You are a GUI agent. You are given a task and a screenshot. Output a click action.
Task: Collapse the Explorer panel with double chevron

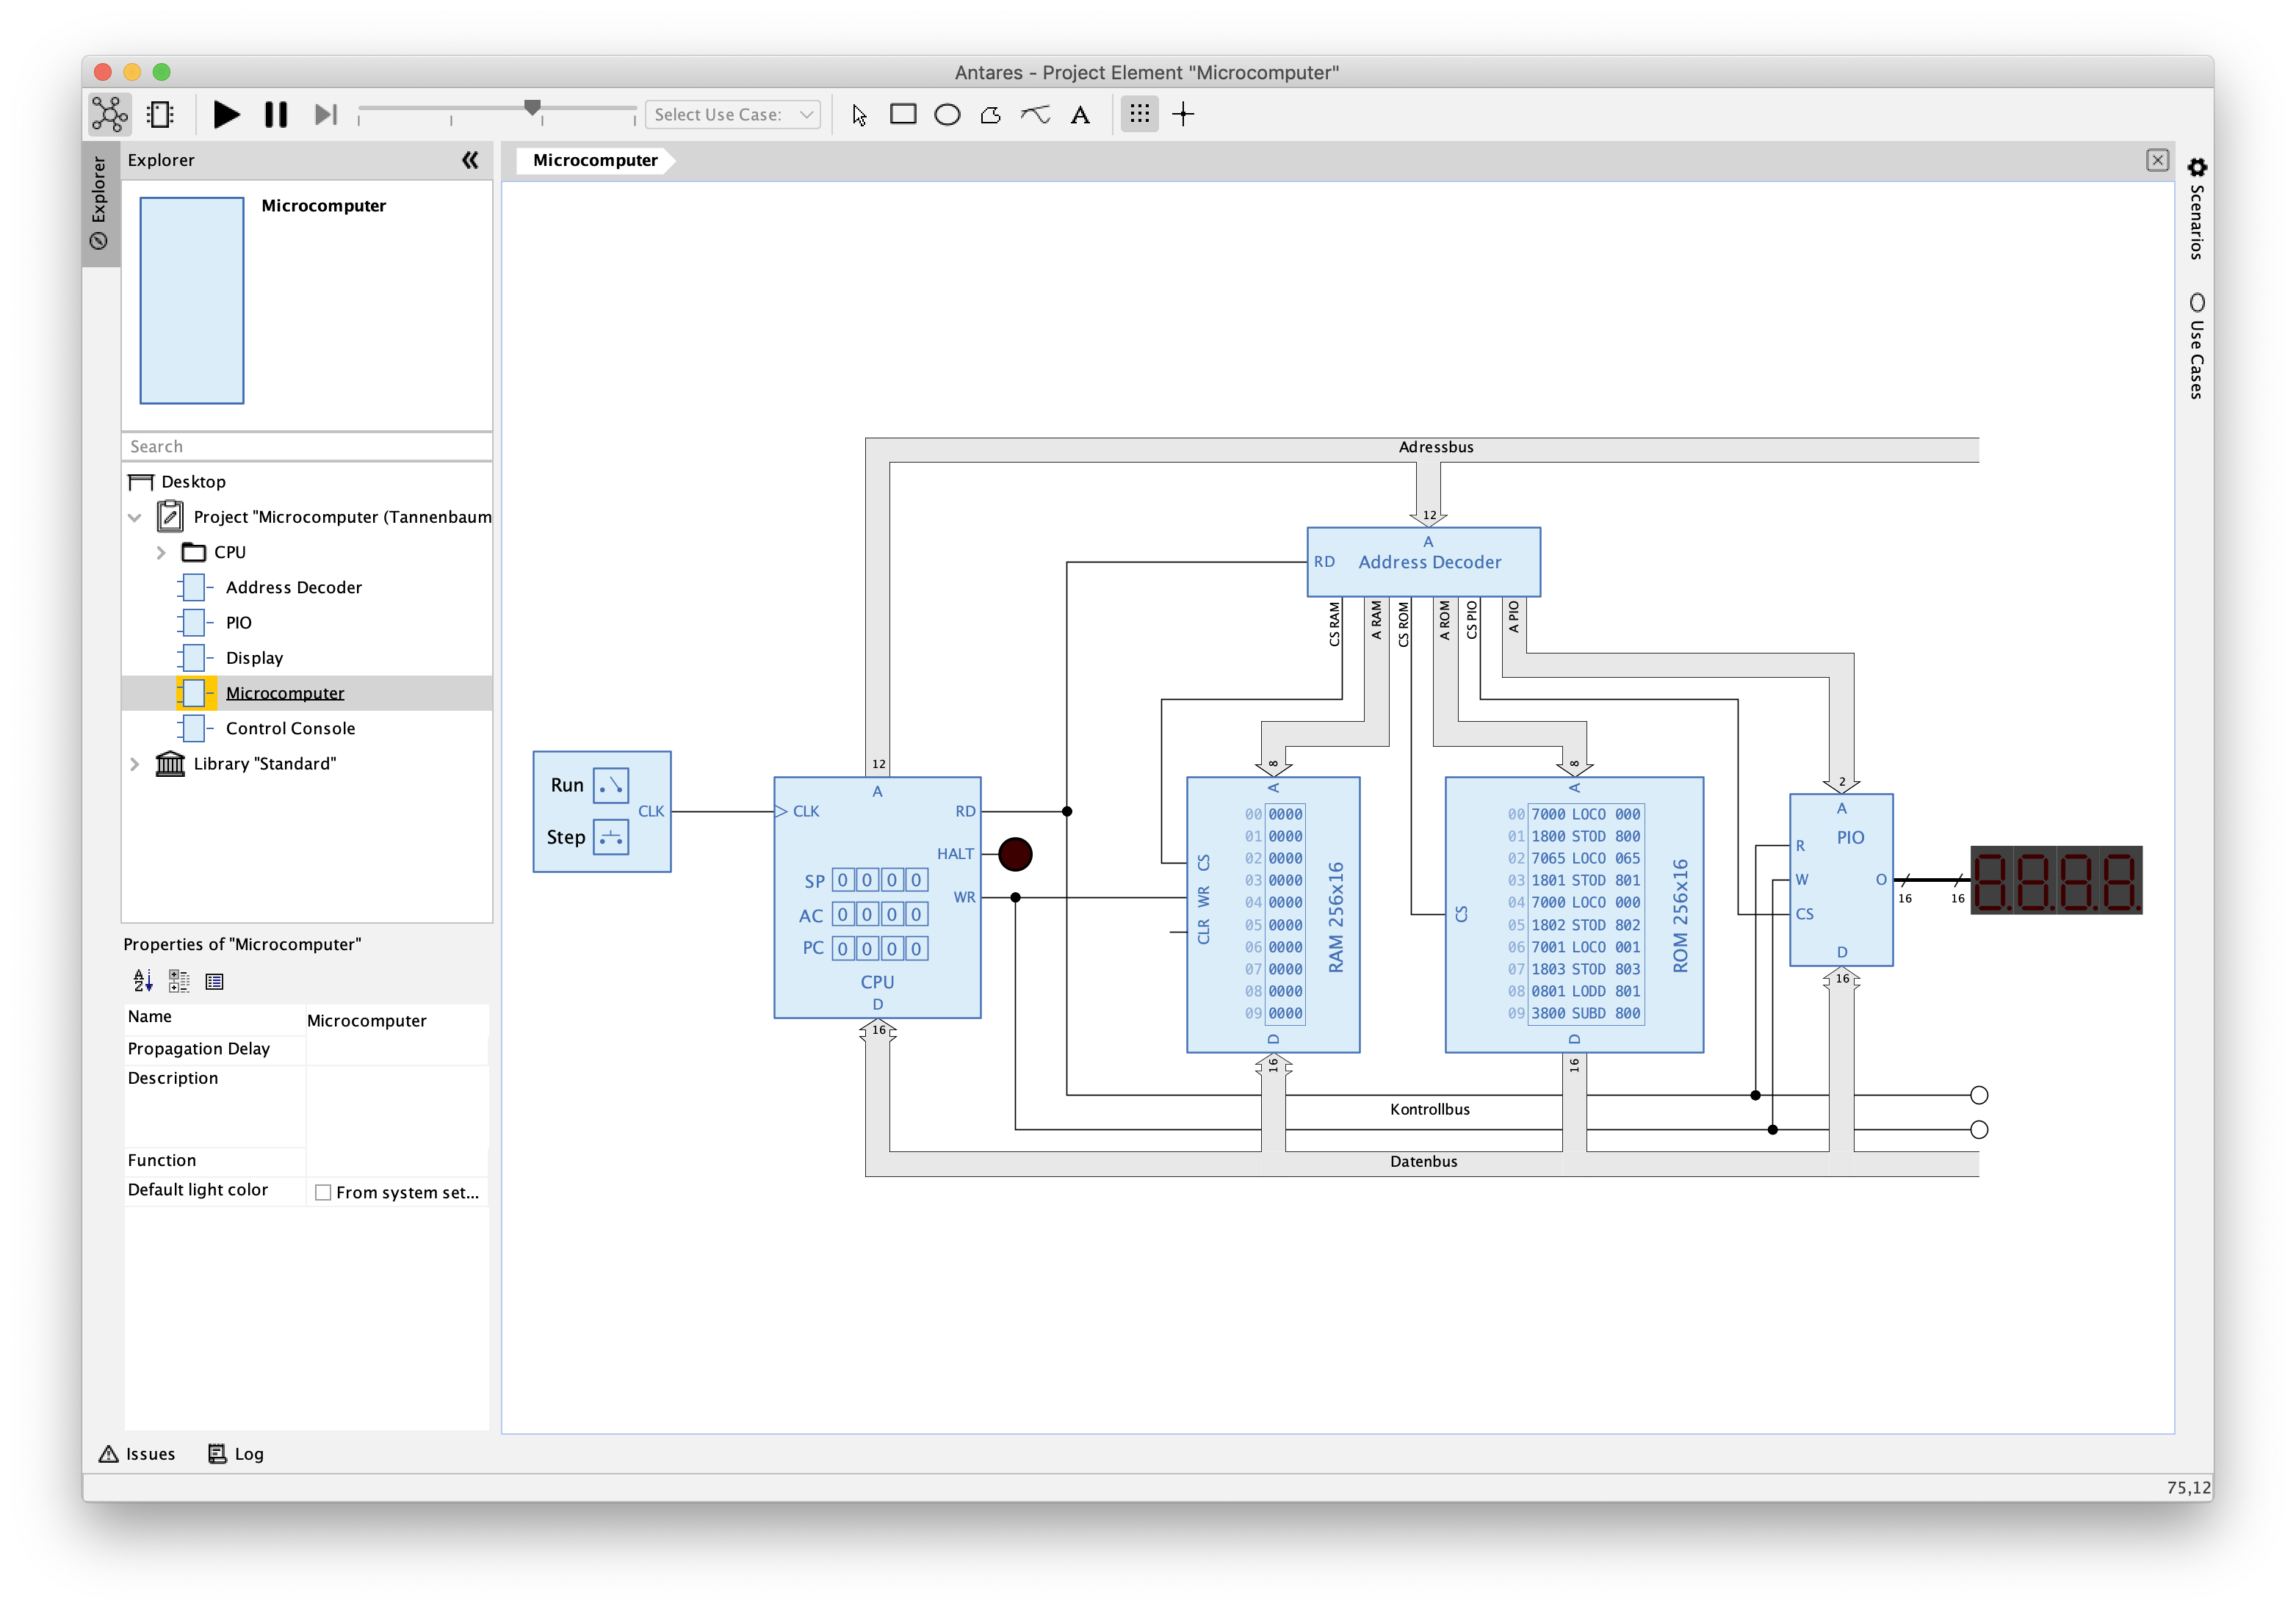pyautogui.click(x=470, y=160)
